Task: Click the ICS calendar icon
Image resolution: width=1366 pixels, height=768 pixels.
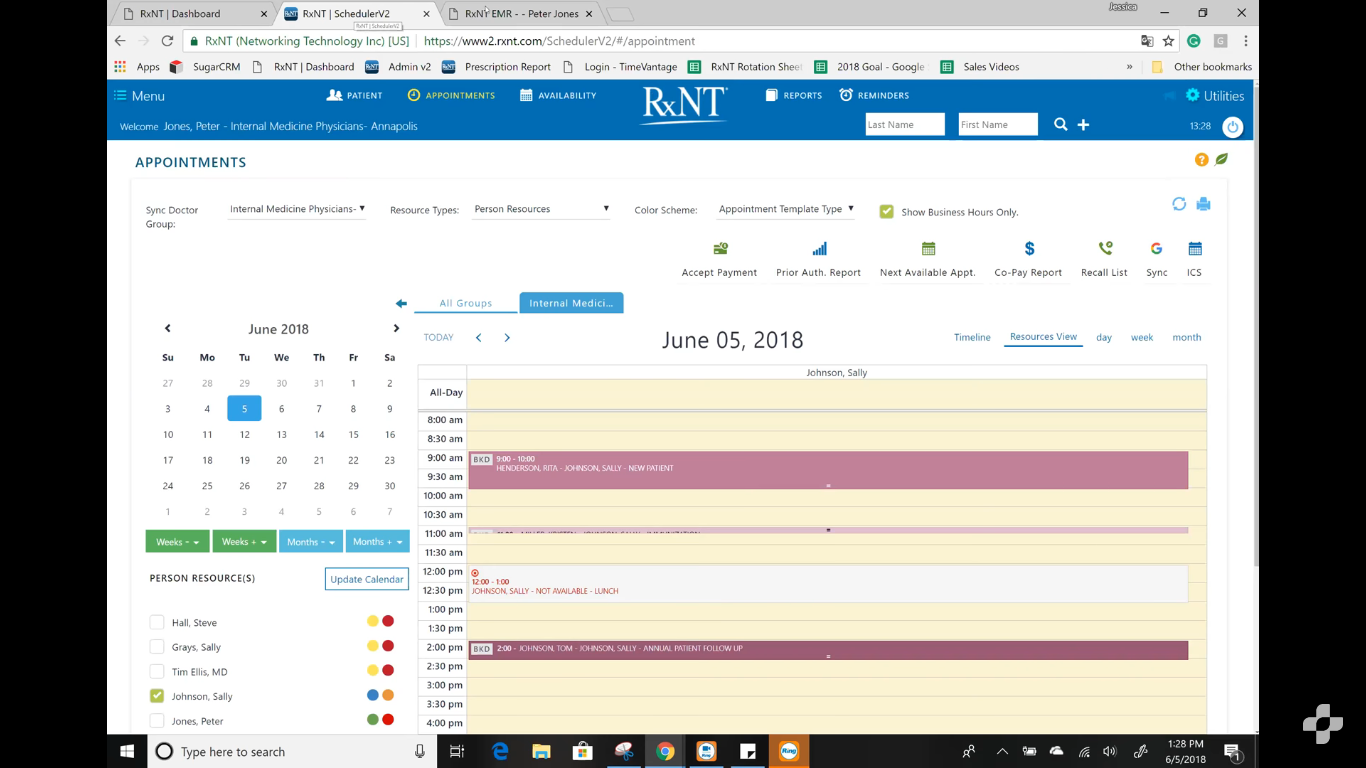Action: [1195, 249]
